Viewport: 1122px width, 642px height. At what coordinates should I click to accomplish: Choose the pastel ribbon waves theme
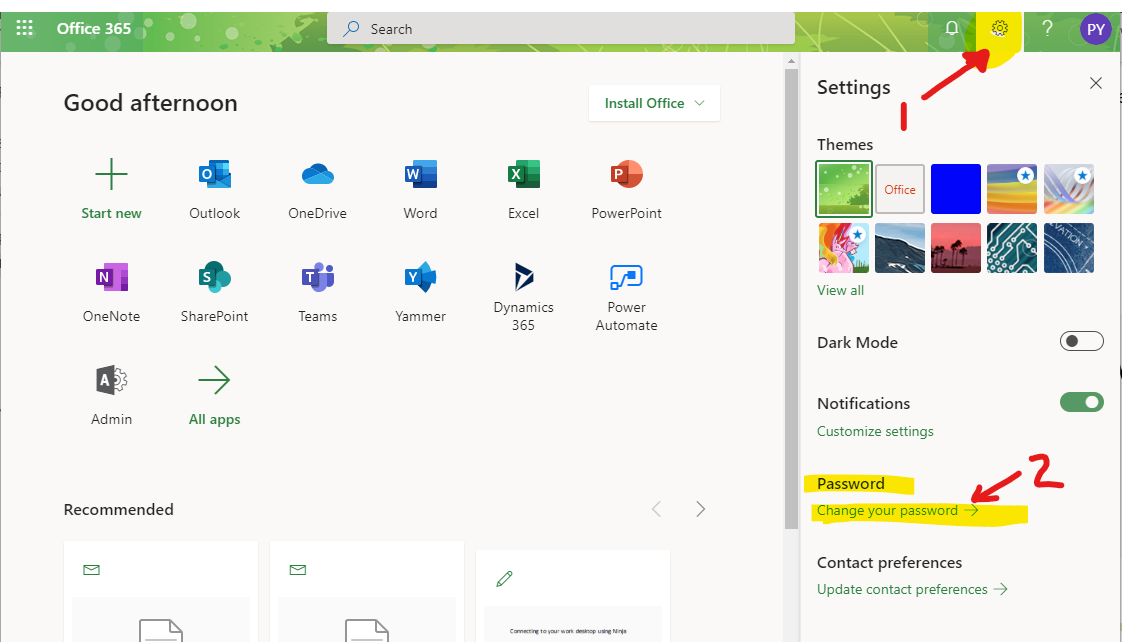tap(1068, 189)
